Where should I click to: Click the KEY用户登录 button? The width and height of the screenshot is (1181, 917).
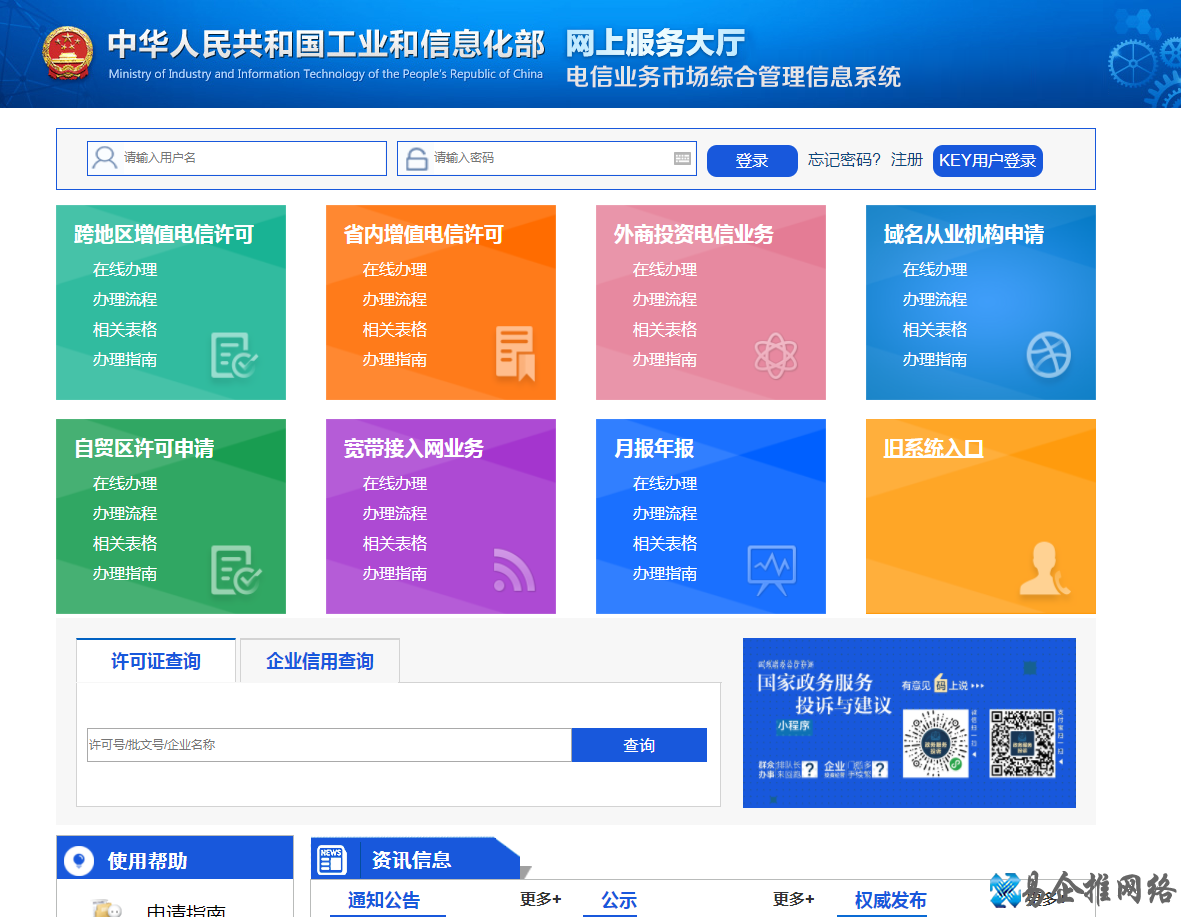coord(988,160)
